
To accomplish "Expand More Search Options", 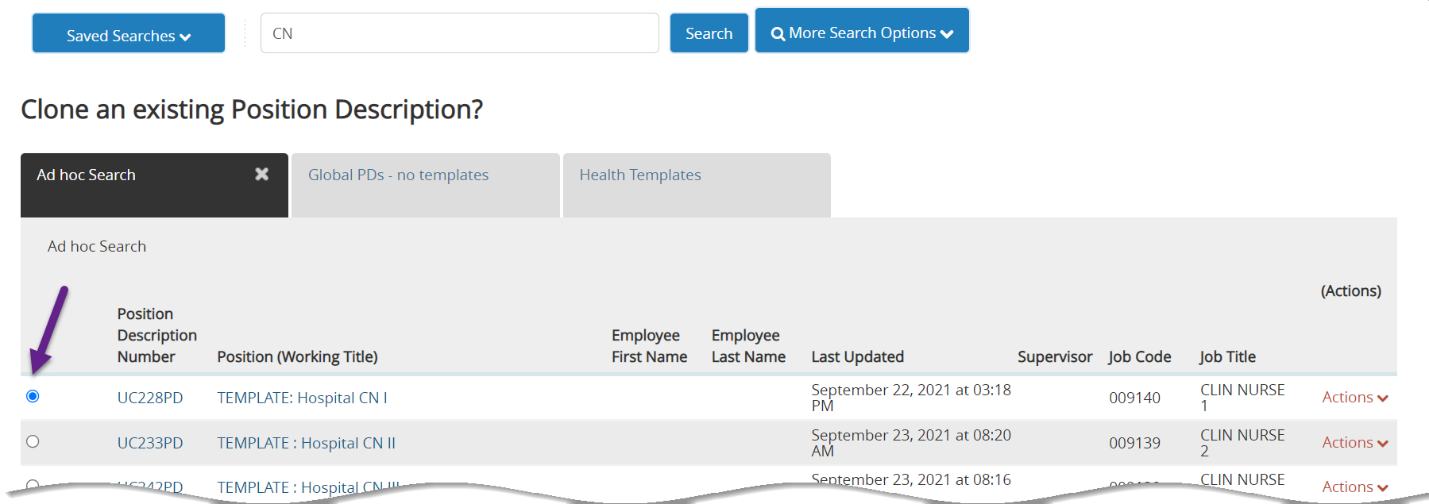I will coord(861,33).
